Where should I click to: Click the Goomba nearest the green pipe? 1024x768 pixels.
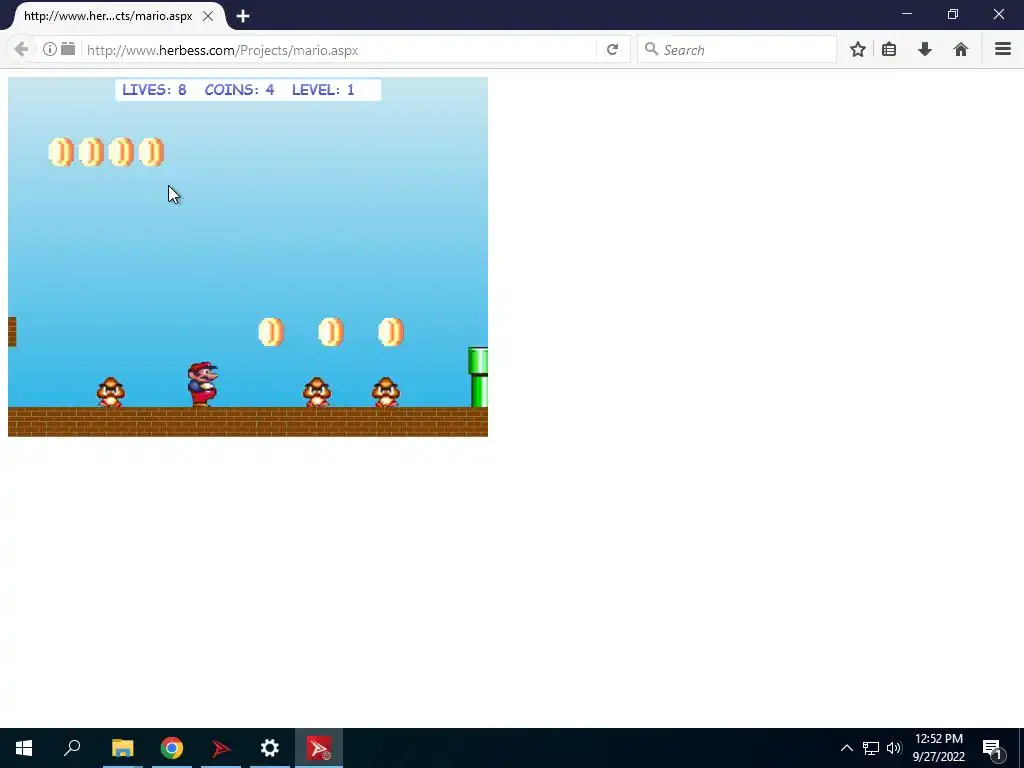pos(385,392)
